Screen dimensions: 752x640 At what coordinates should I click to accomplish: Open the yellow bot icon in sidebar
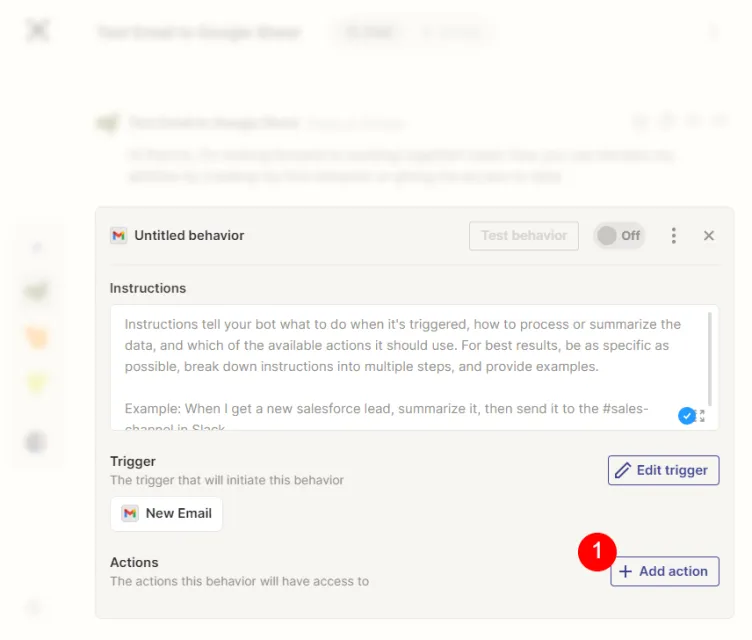click(x=37, y=383)
